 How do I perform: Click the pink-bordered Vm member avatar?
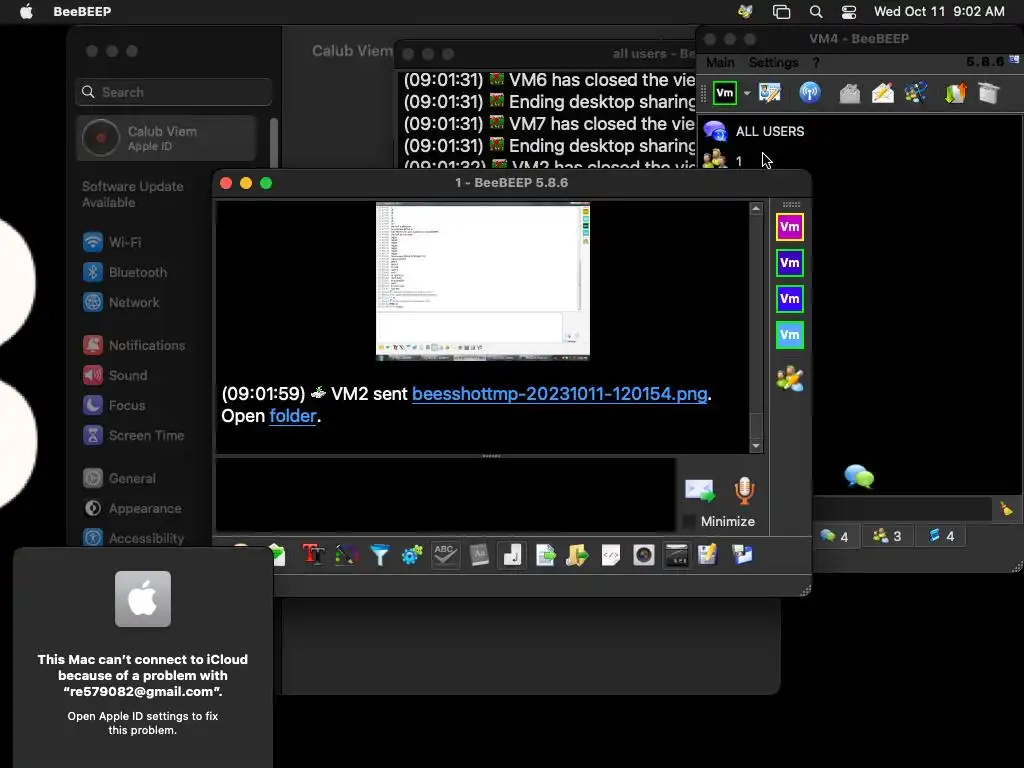tap(790, 227)
